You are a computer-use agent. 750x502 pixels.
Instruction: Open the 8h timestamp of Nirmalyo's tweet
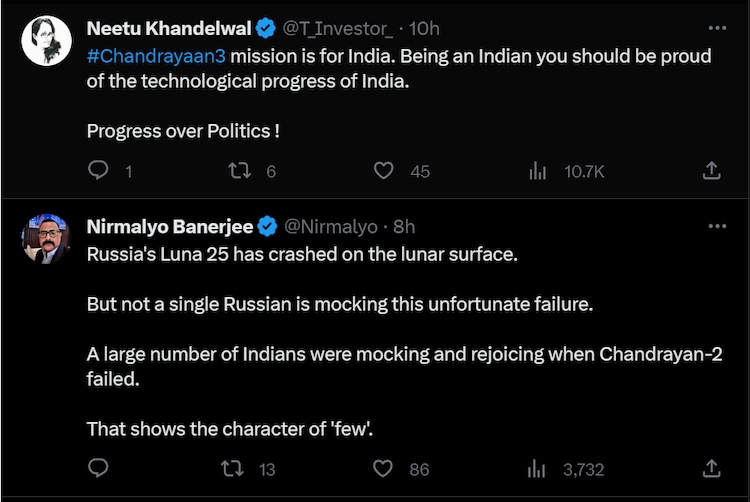click(x=405, y=226)
